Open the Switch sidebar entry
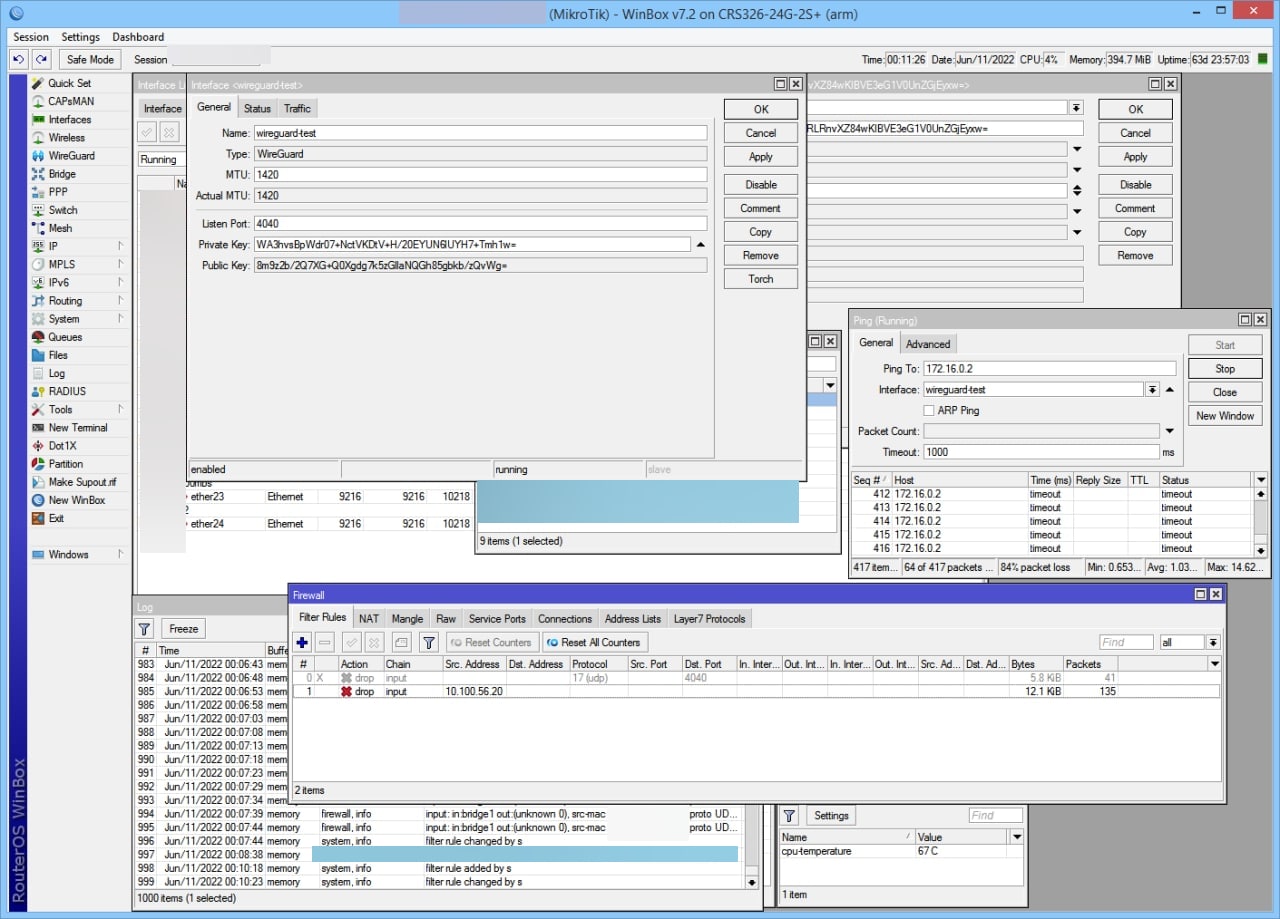The image size is (1280, 919). click(x=62, y=210)
